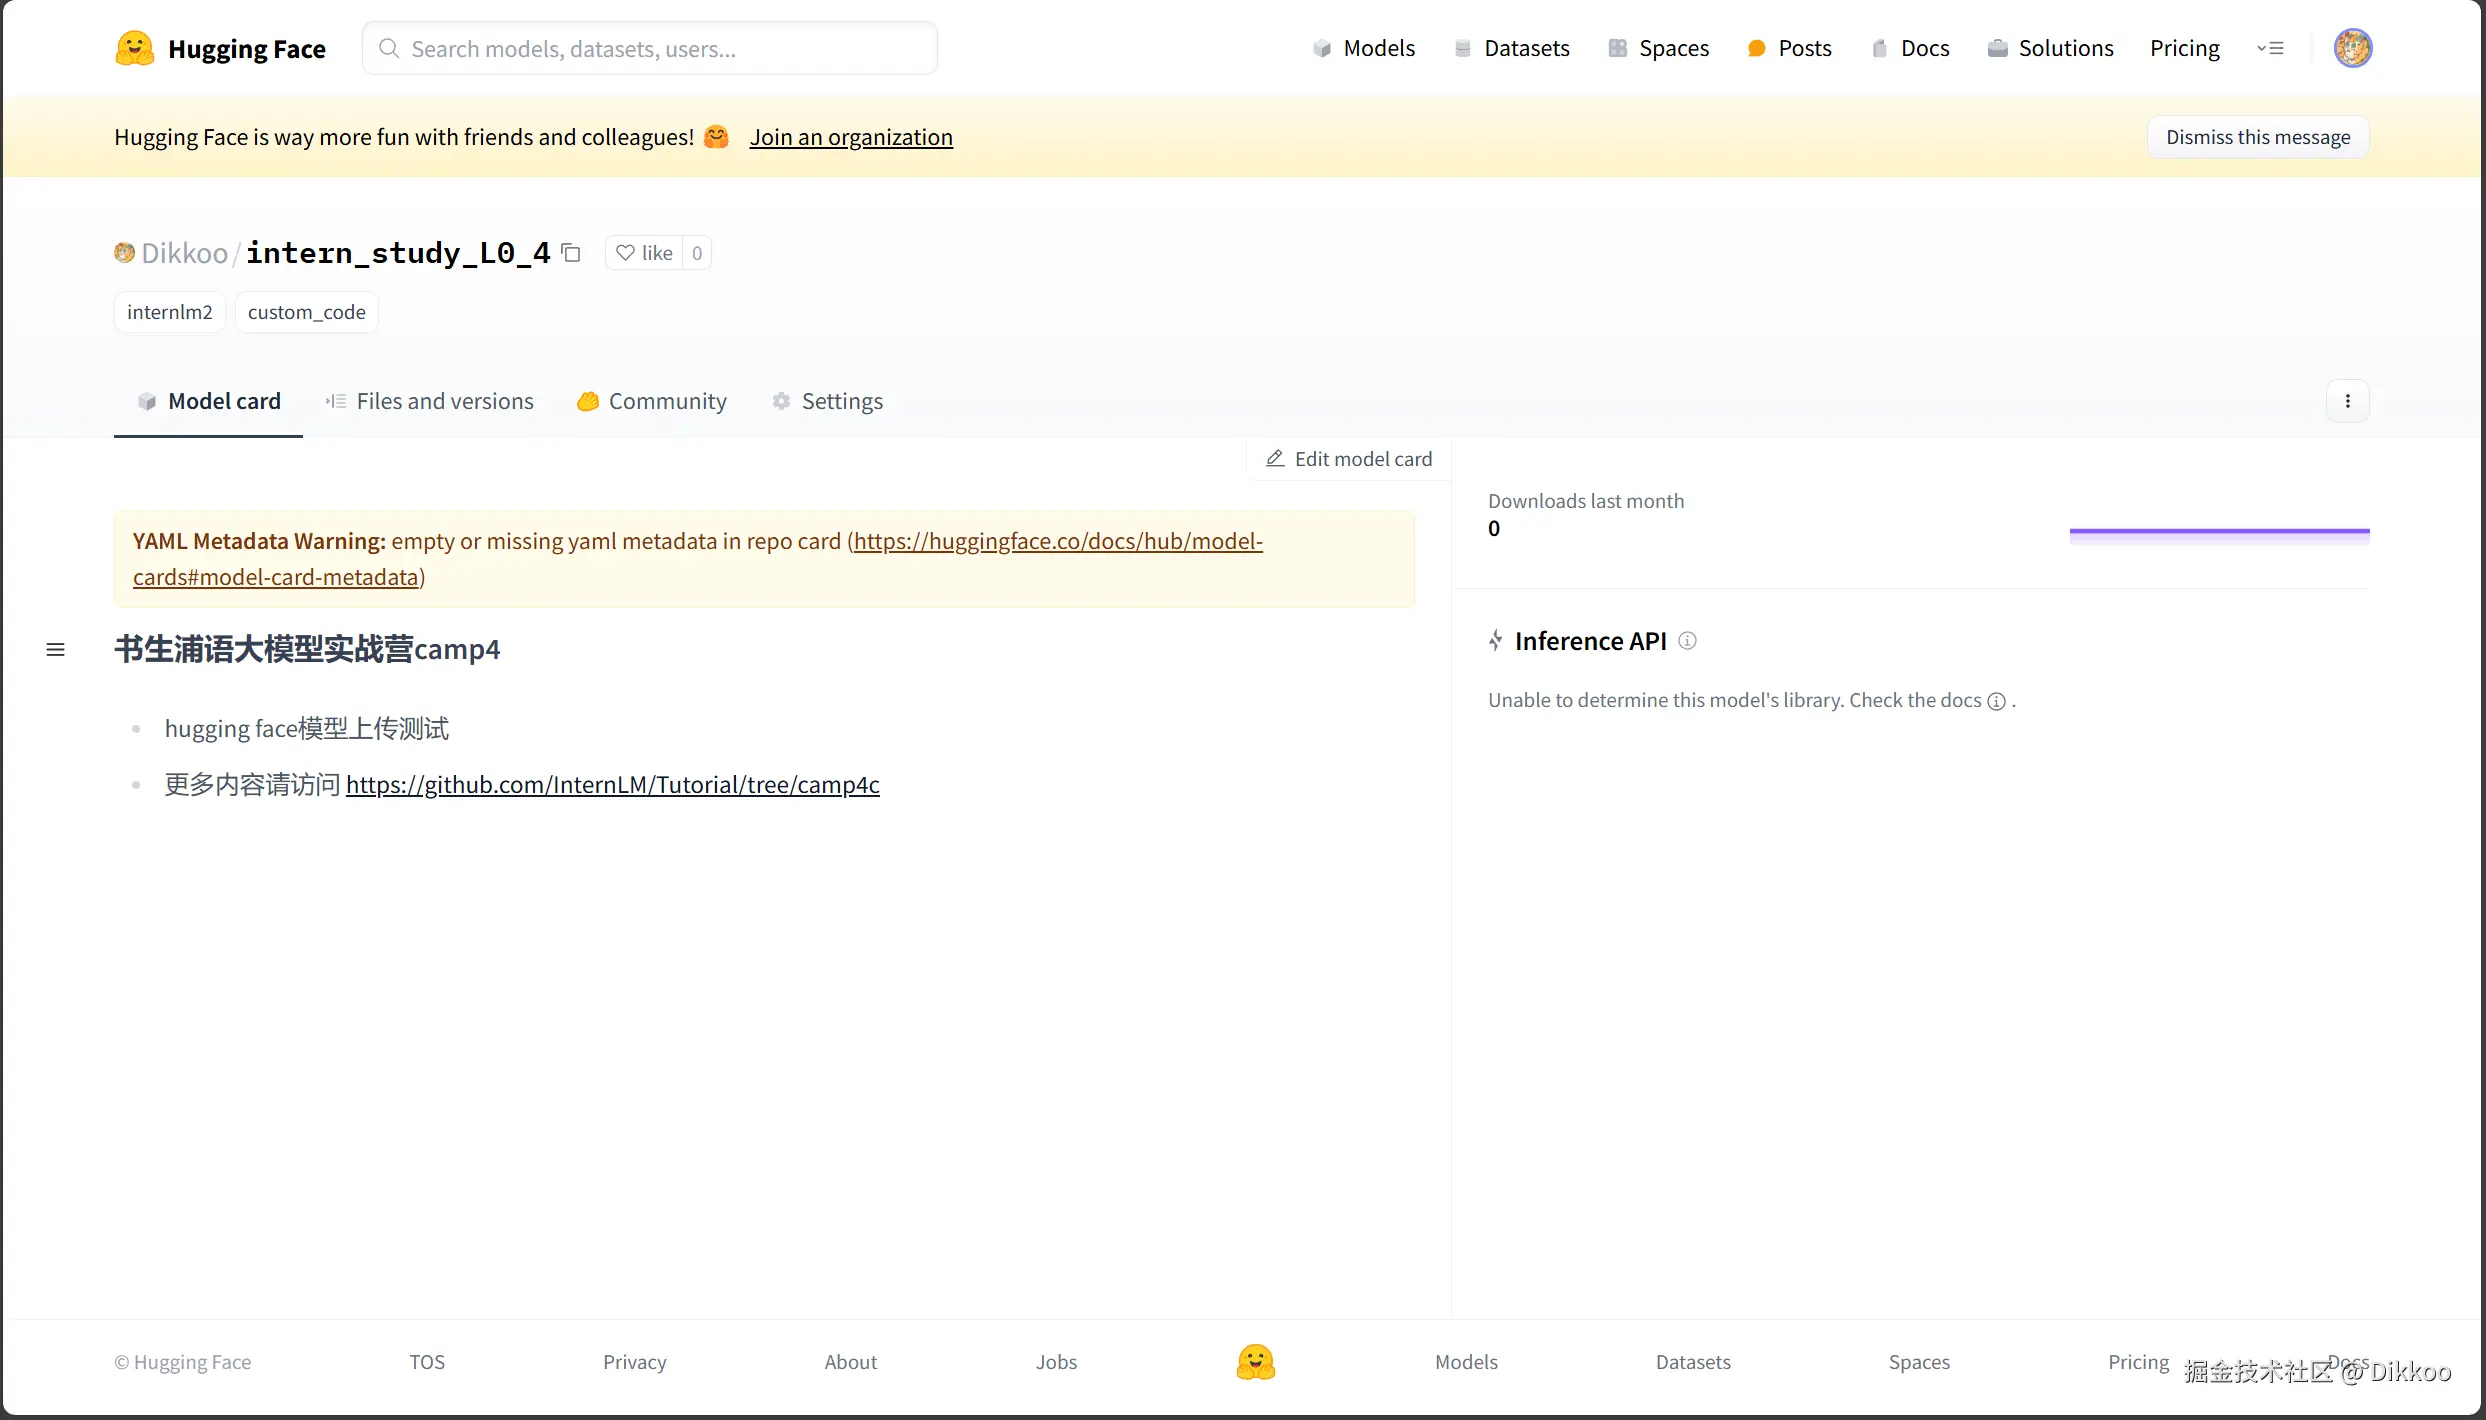Open the three-dot model actions menu
This screenshot has width=2486, height=1420.
2347,401
